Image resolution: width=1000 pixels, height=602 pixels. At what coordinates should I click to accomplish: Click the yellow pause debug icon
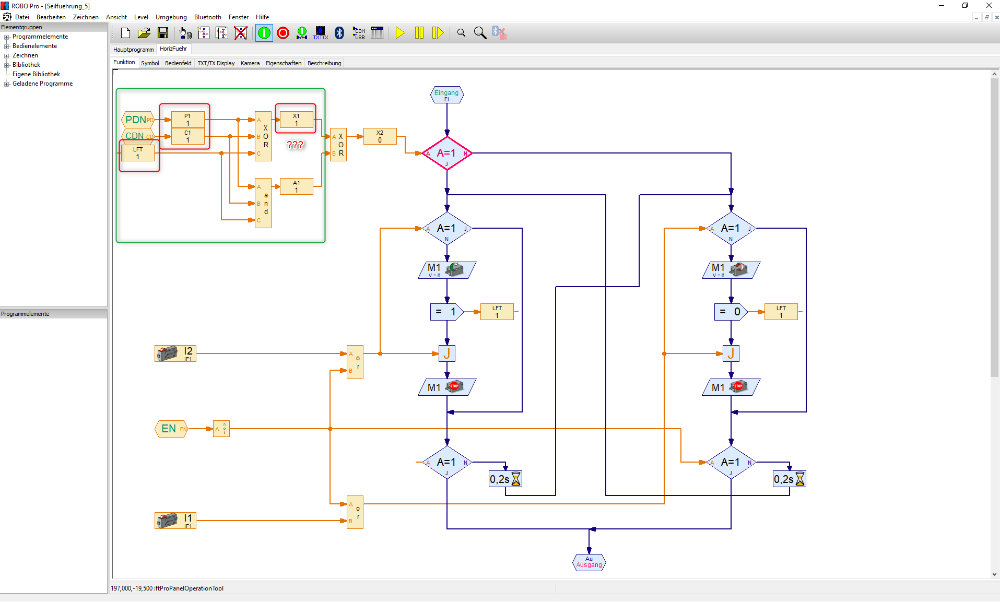click(418, 33)
